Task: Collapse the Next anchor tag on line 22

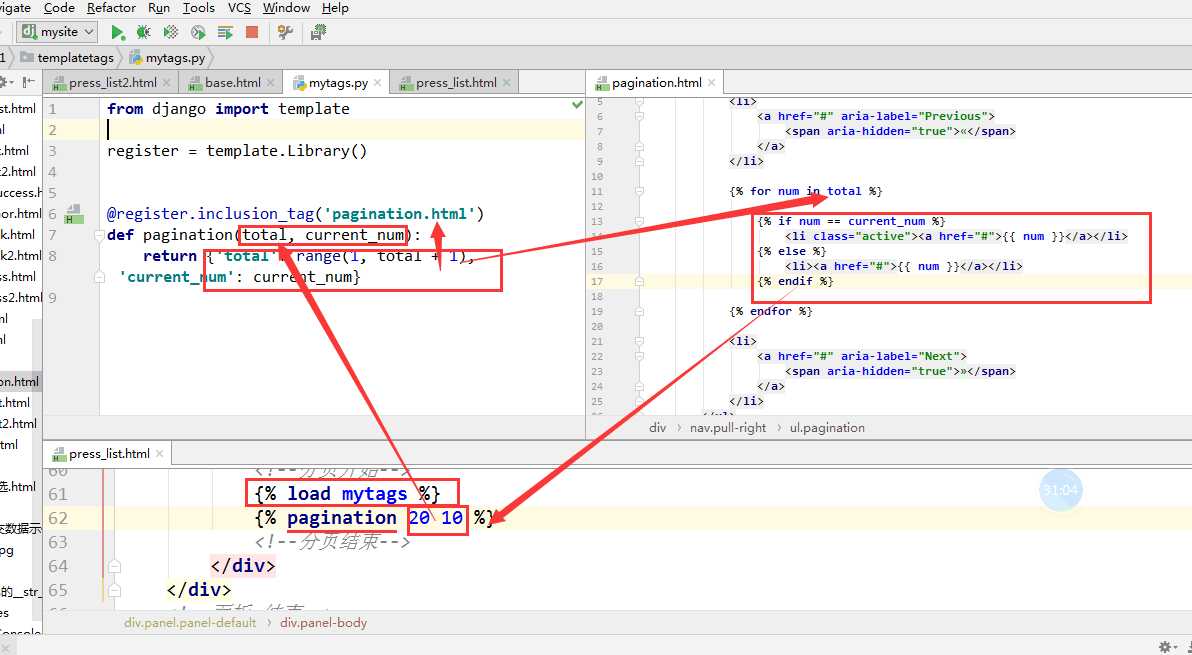Action: tap(639, 356)
